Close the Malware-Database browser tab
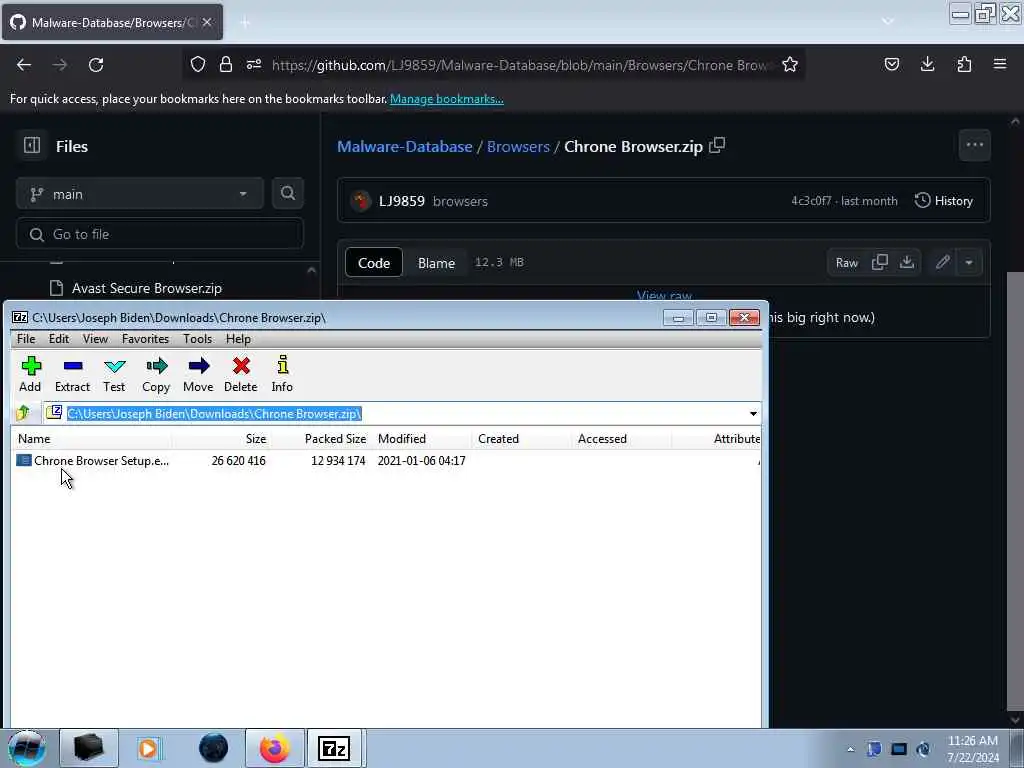This screenshot has width=1024, height=768. 206,22
